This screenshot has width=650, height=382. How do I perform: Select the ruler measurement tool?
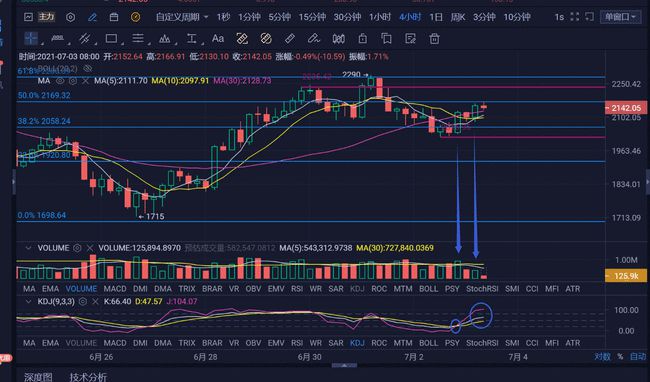coord(290,39)
